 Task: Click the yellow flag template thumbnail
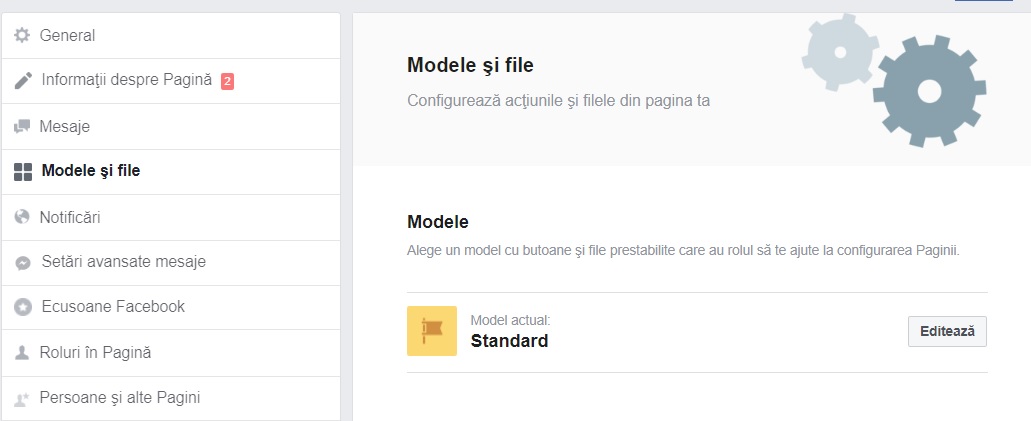click(x=432, y=331)
